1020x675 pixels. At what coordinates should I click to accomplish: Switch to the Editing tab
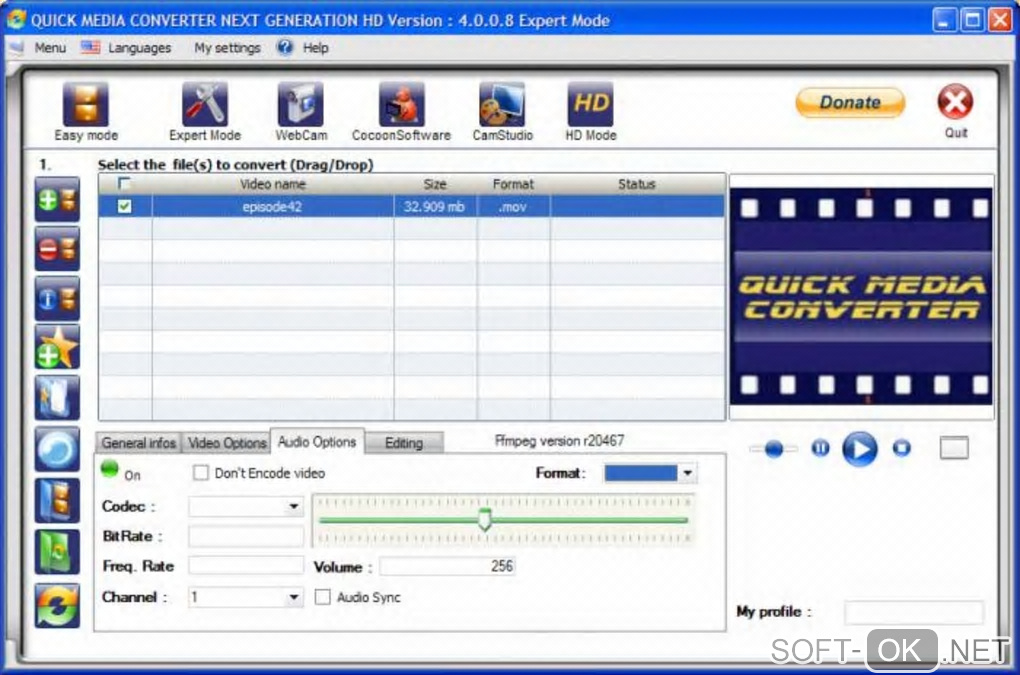click(x=404, y=443)
